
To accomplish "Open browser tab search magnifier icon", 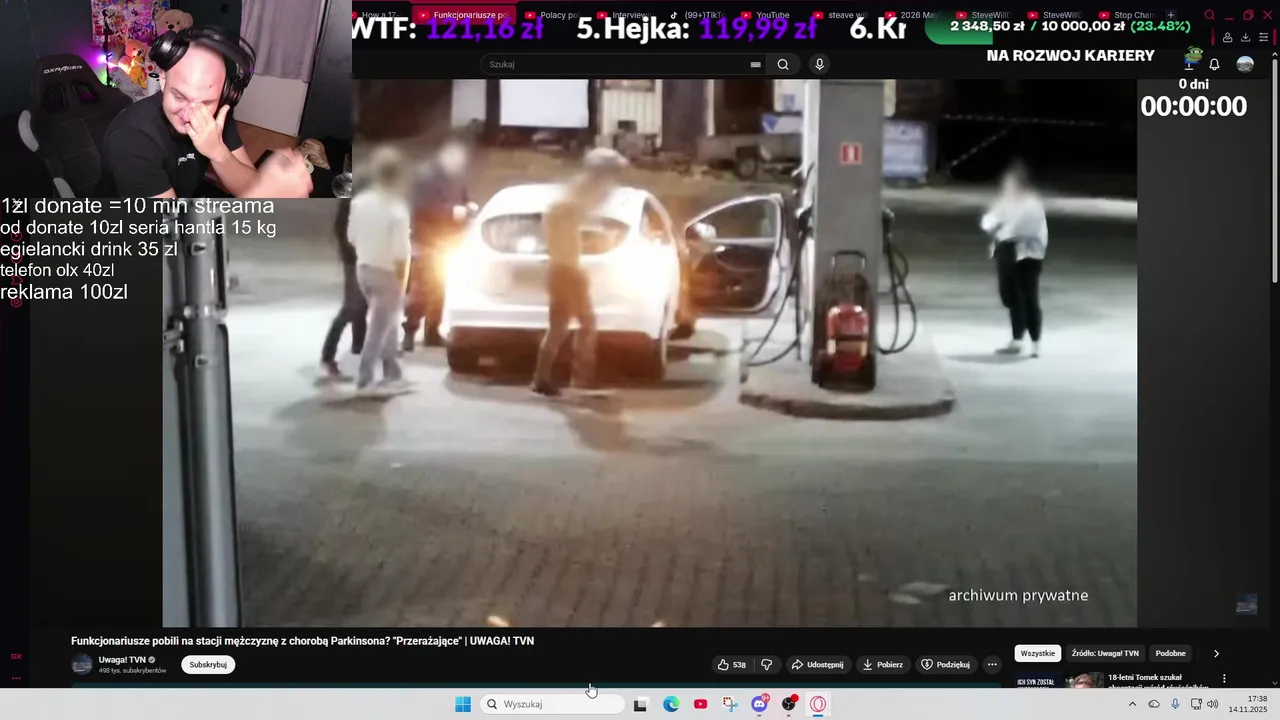I will 1209,15.
